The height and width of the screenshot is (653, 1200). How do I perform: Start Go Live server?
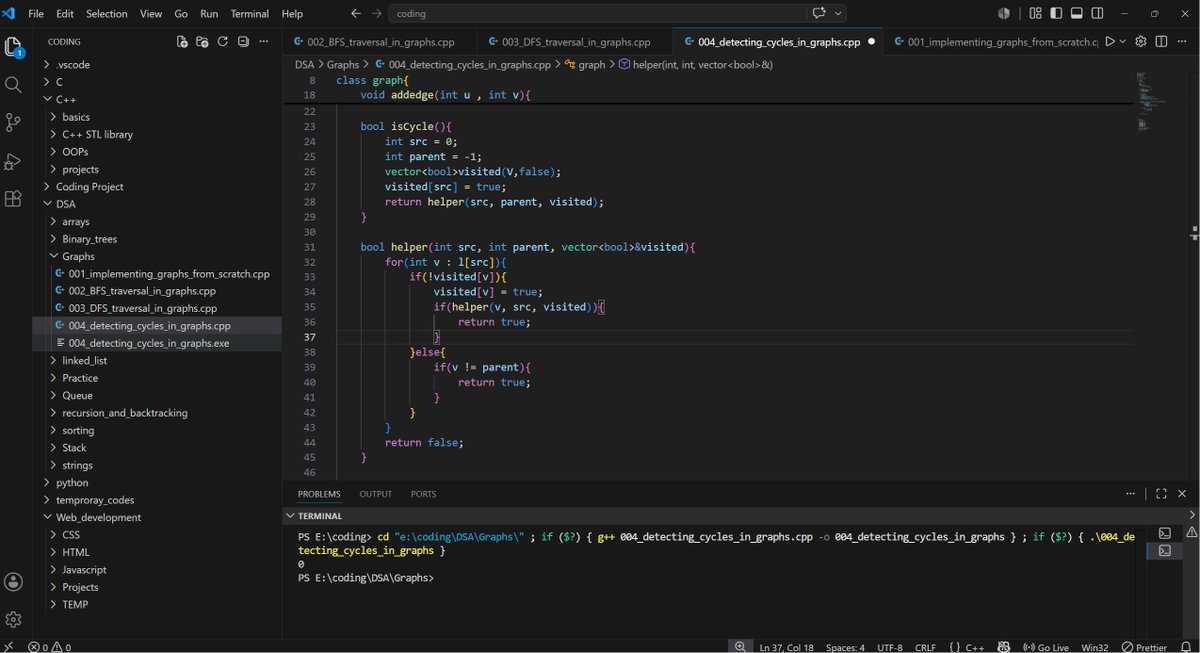pyautogui.click(x=1046, y=646)
